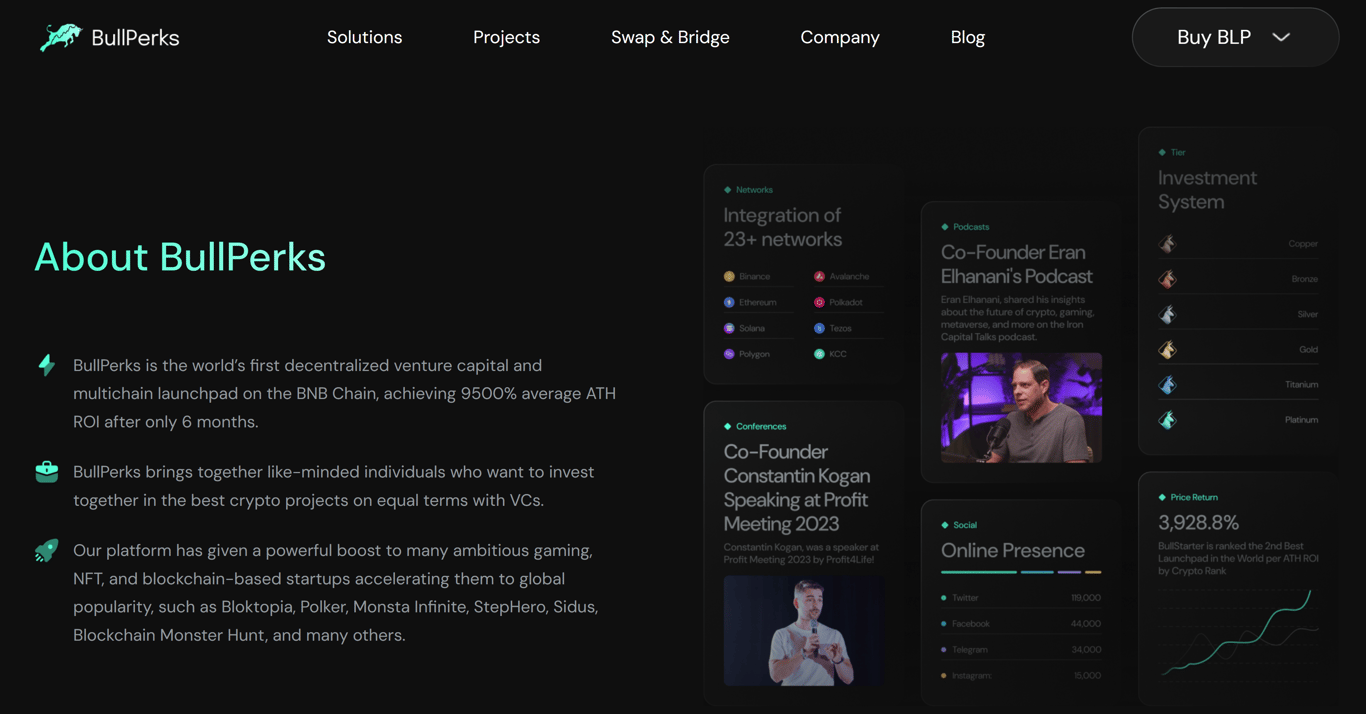Click the Ethereum network icon
The width and height of the screenshot is (1366, 714).
coord(729,302)
